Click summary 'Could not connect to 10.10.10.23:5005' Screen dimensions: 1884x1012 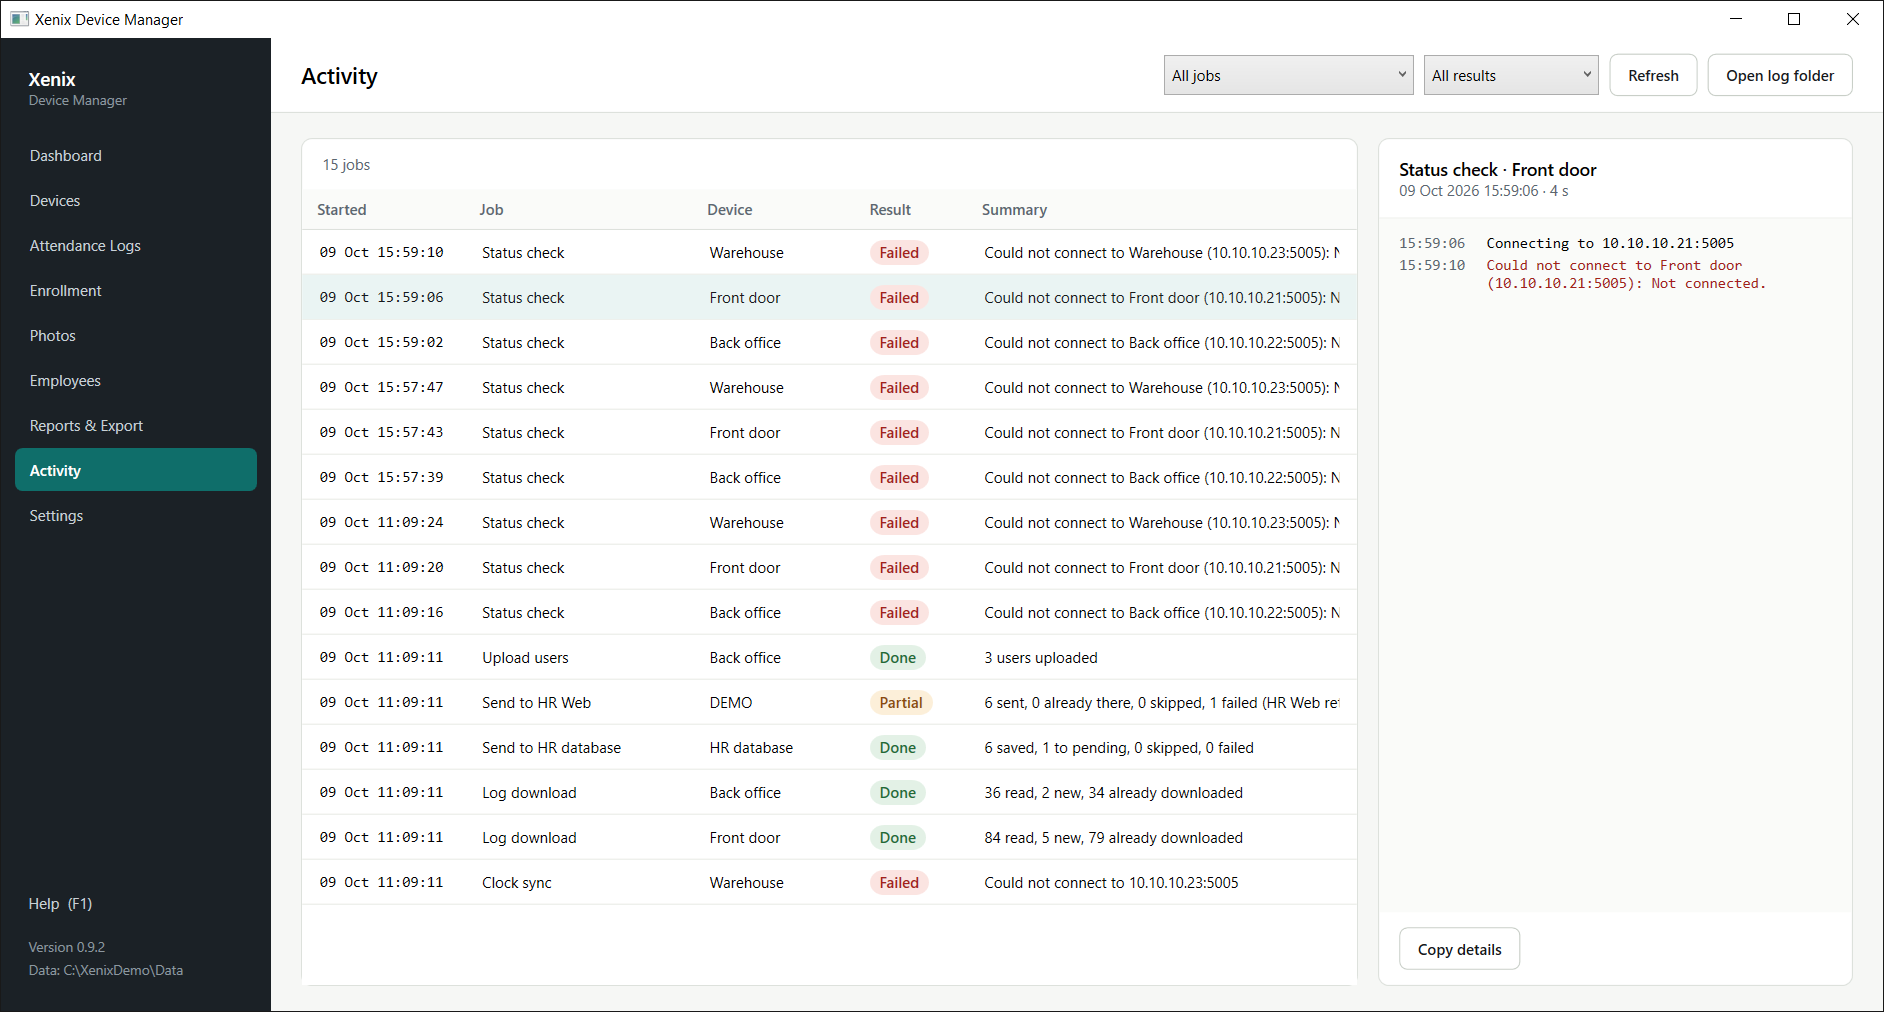pyautogui.click(x=1111, y=883)
